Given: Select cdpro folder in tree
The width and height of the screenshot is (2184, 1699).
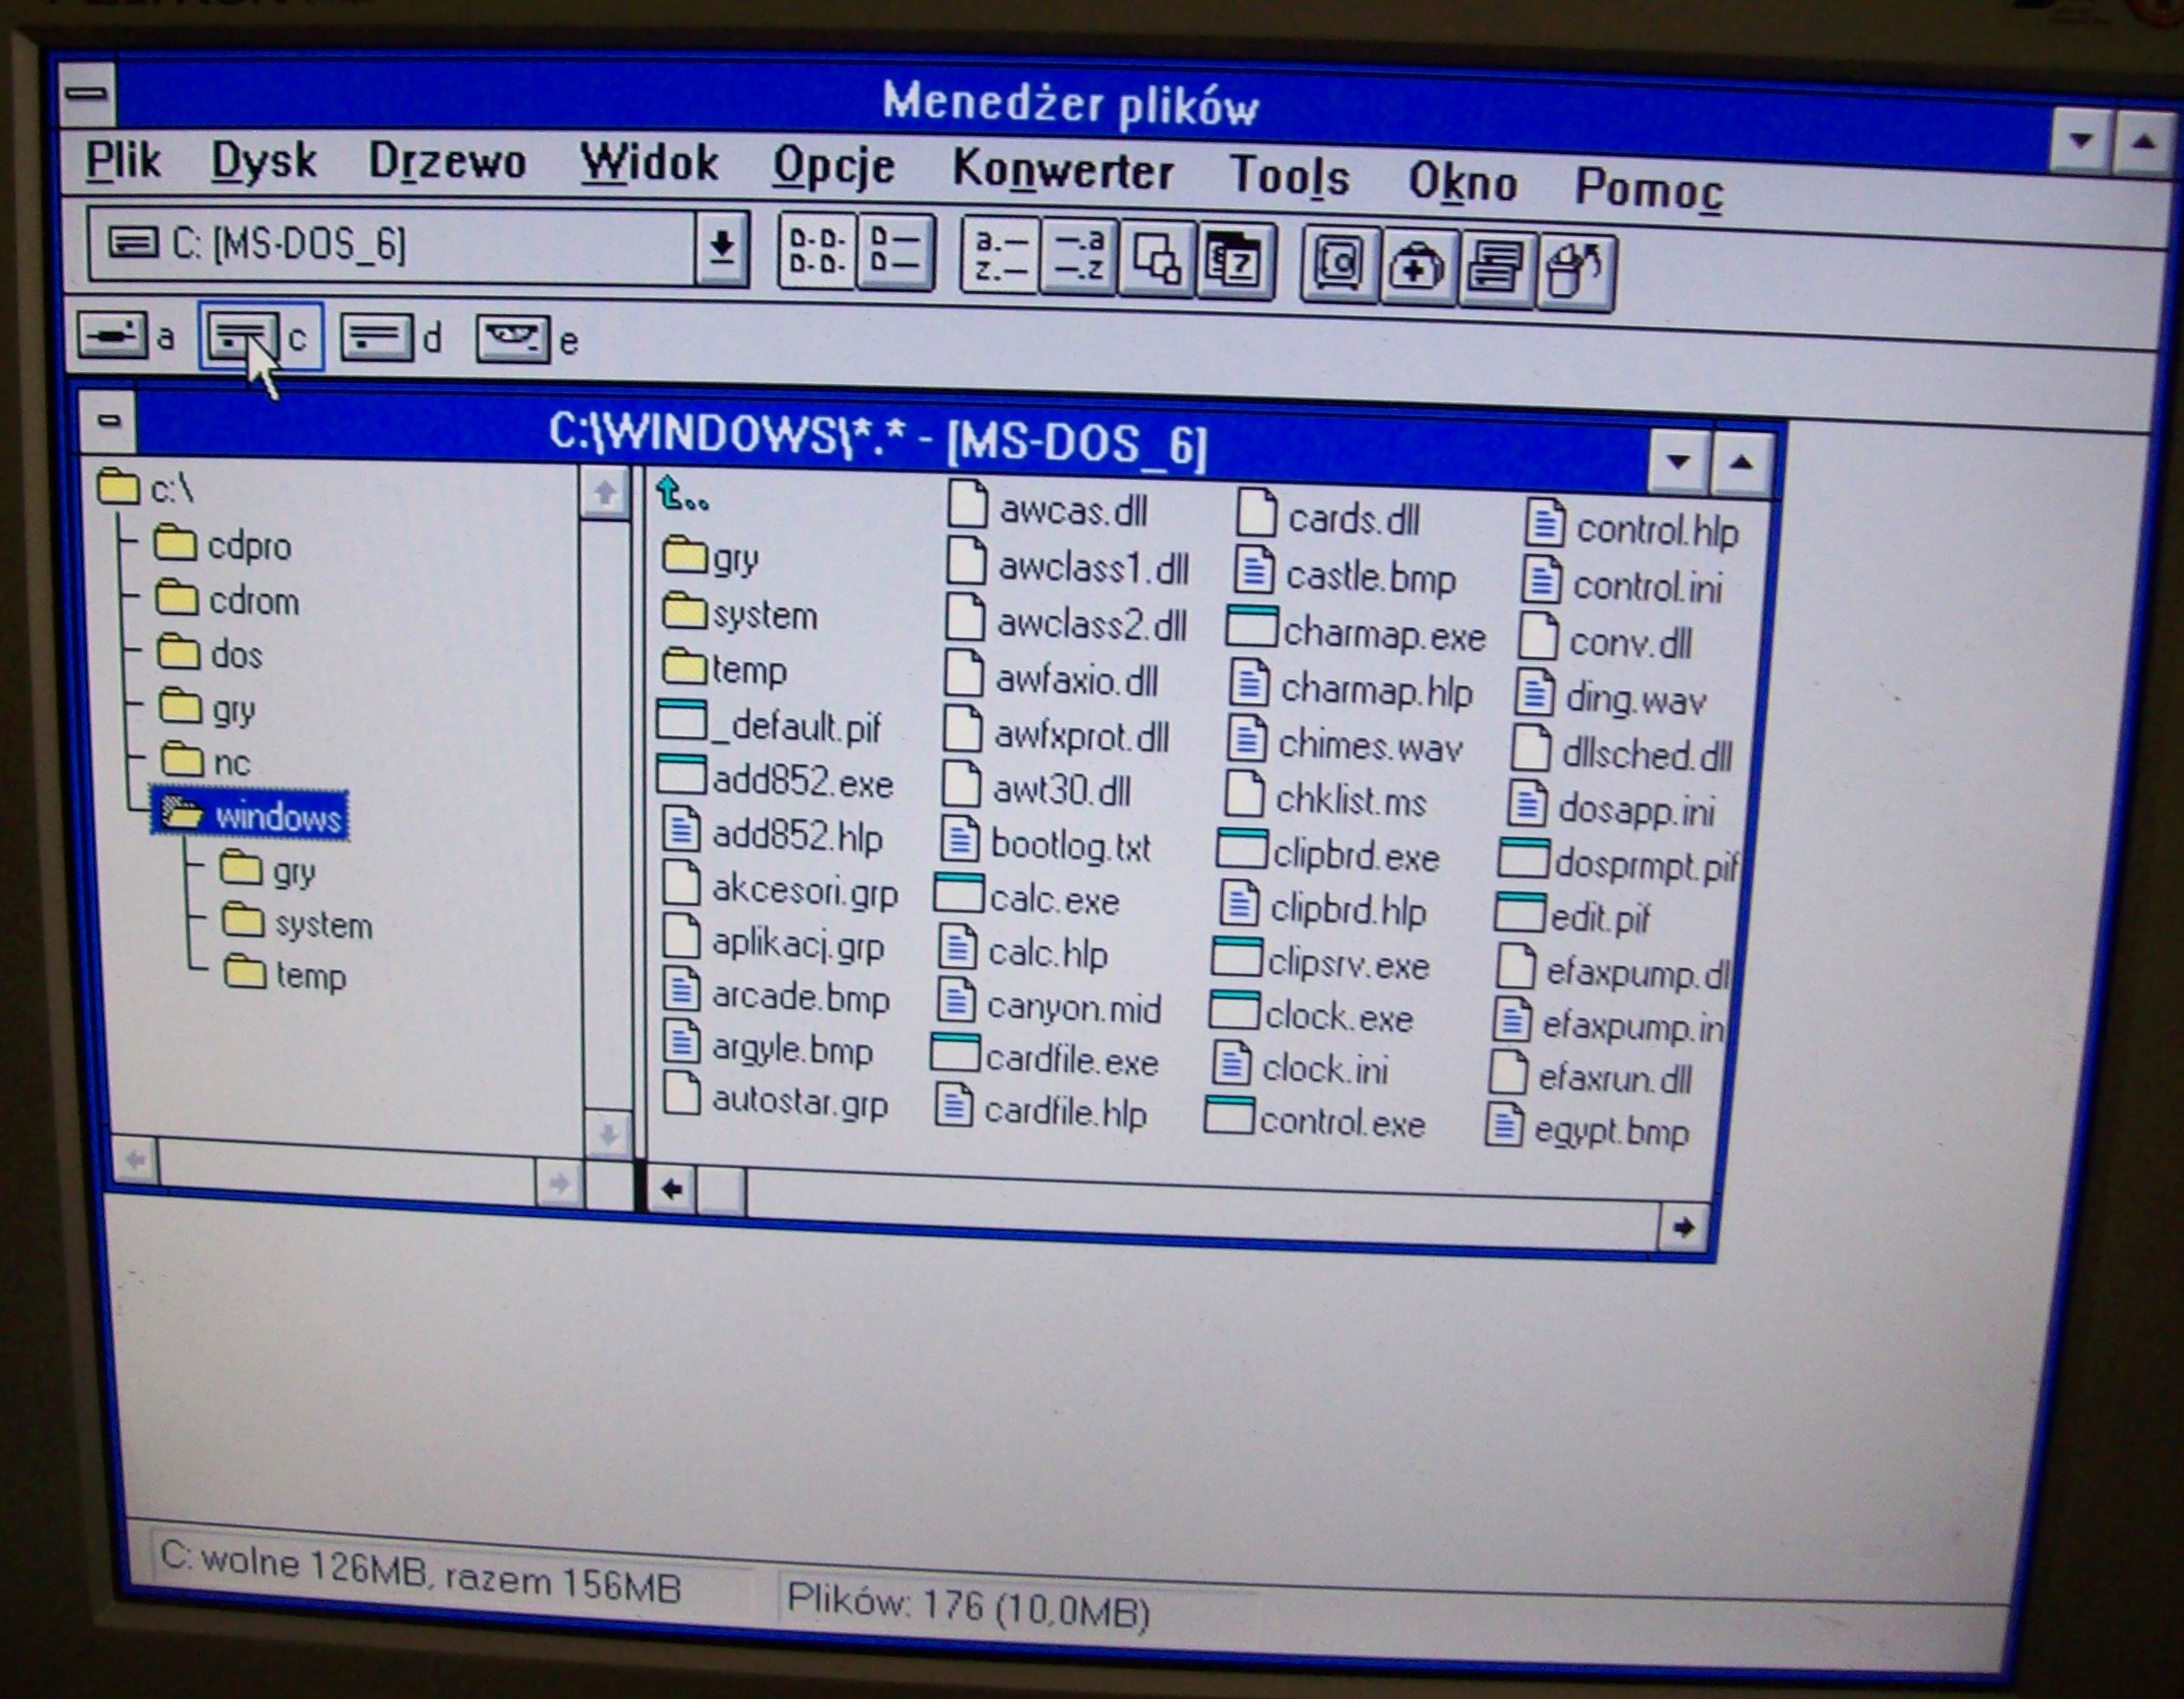Looking at the screenshot, I should 222,545.
